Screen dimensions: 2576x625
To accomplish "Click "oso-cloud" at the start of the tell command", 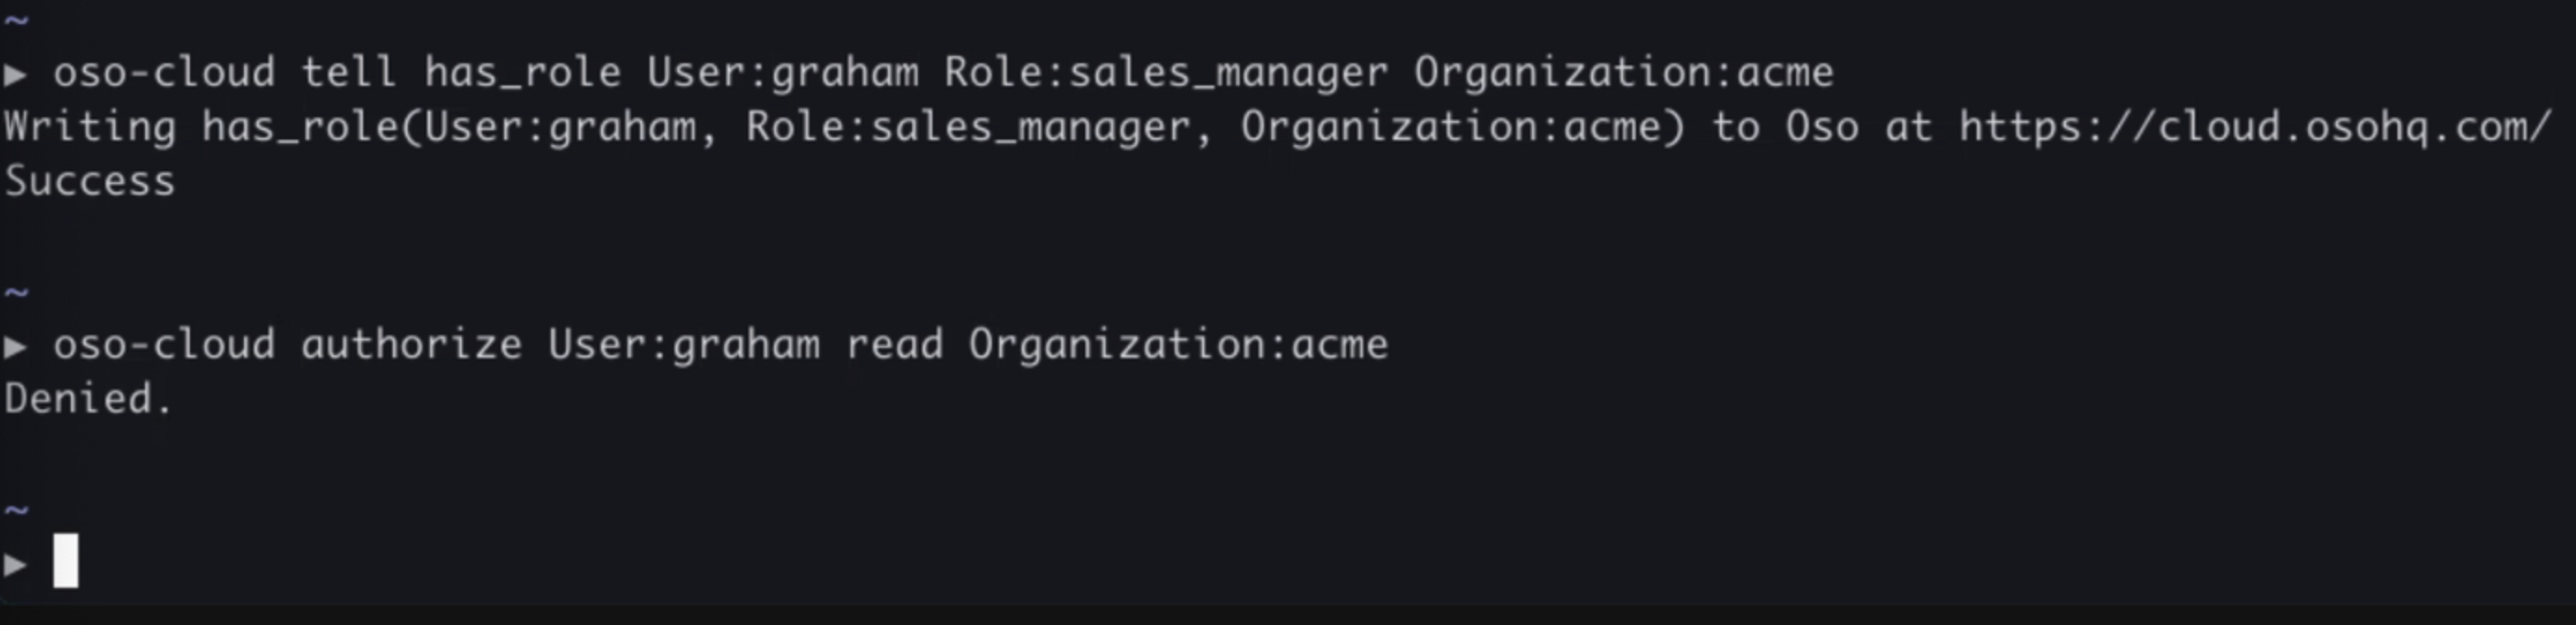I will click(164, 73).
